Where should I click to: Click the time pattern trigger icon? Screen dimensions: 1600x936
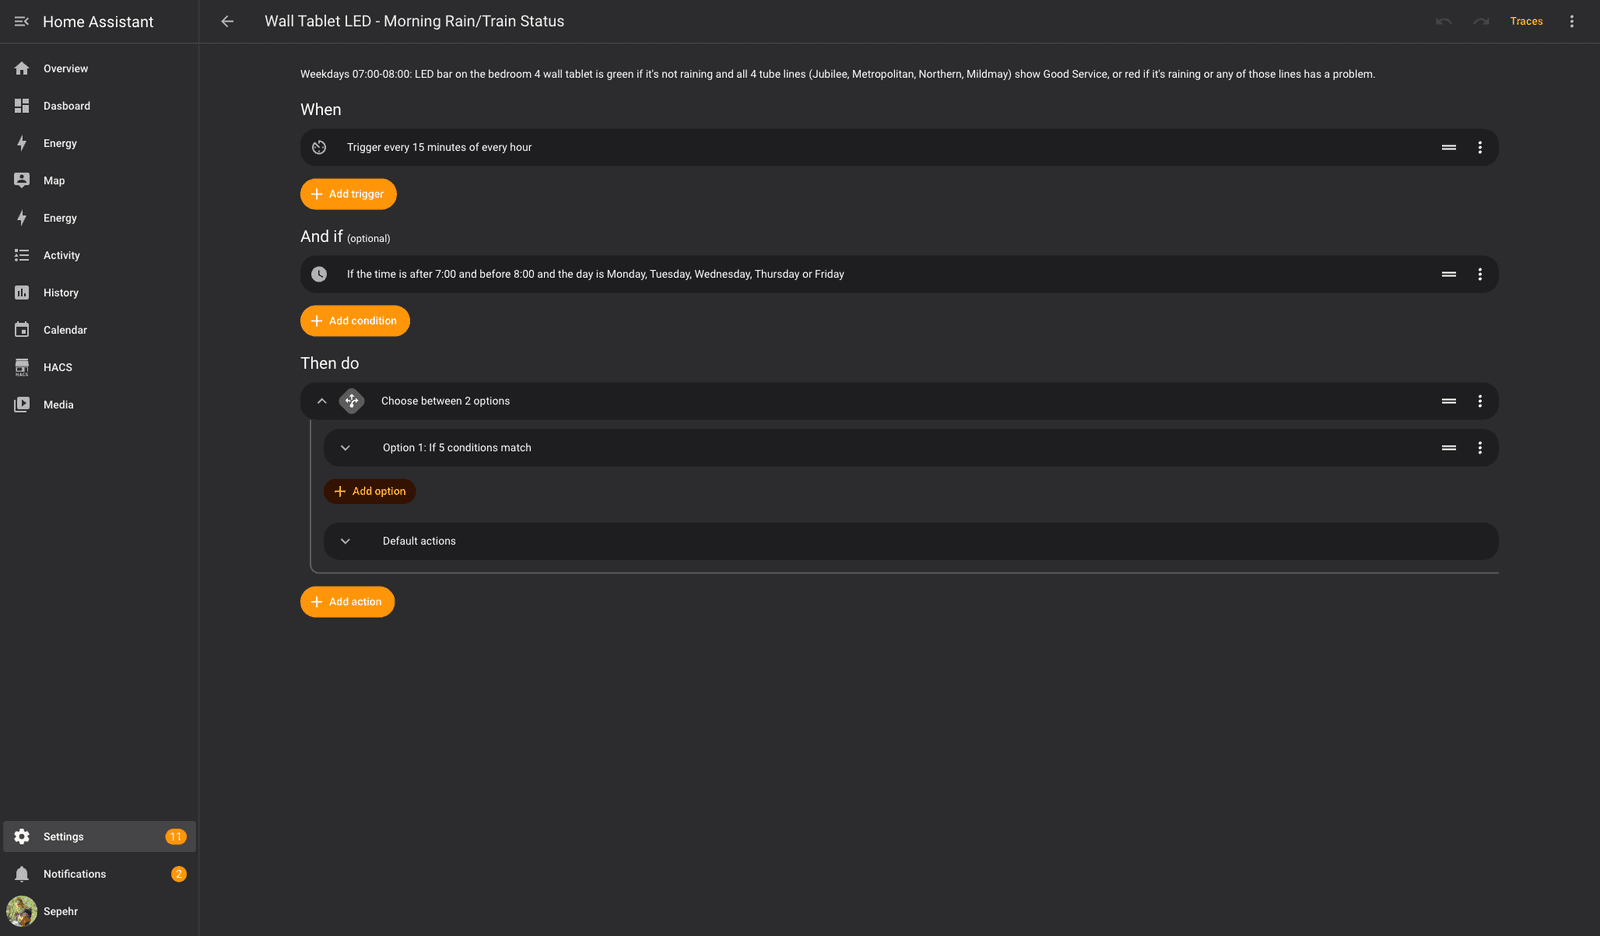(319, 147)
